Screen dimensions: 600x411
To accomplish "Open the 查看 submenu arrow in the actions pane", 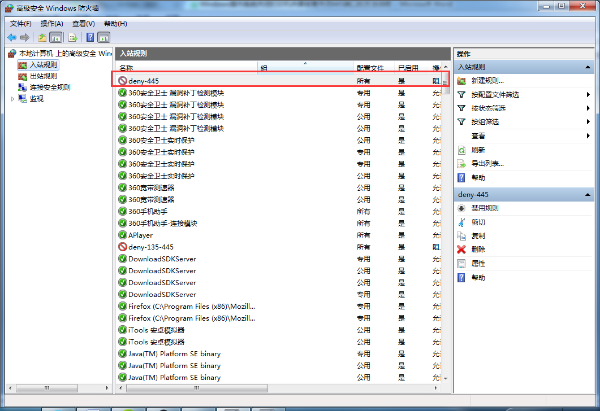I will click(588, 135).
